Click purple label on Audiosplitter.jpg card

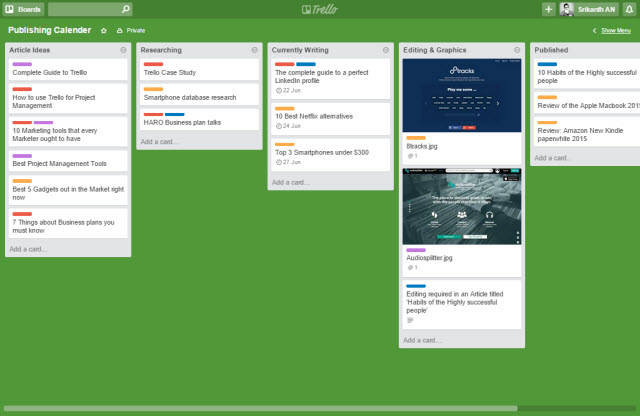[416, 250]
